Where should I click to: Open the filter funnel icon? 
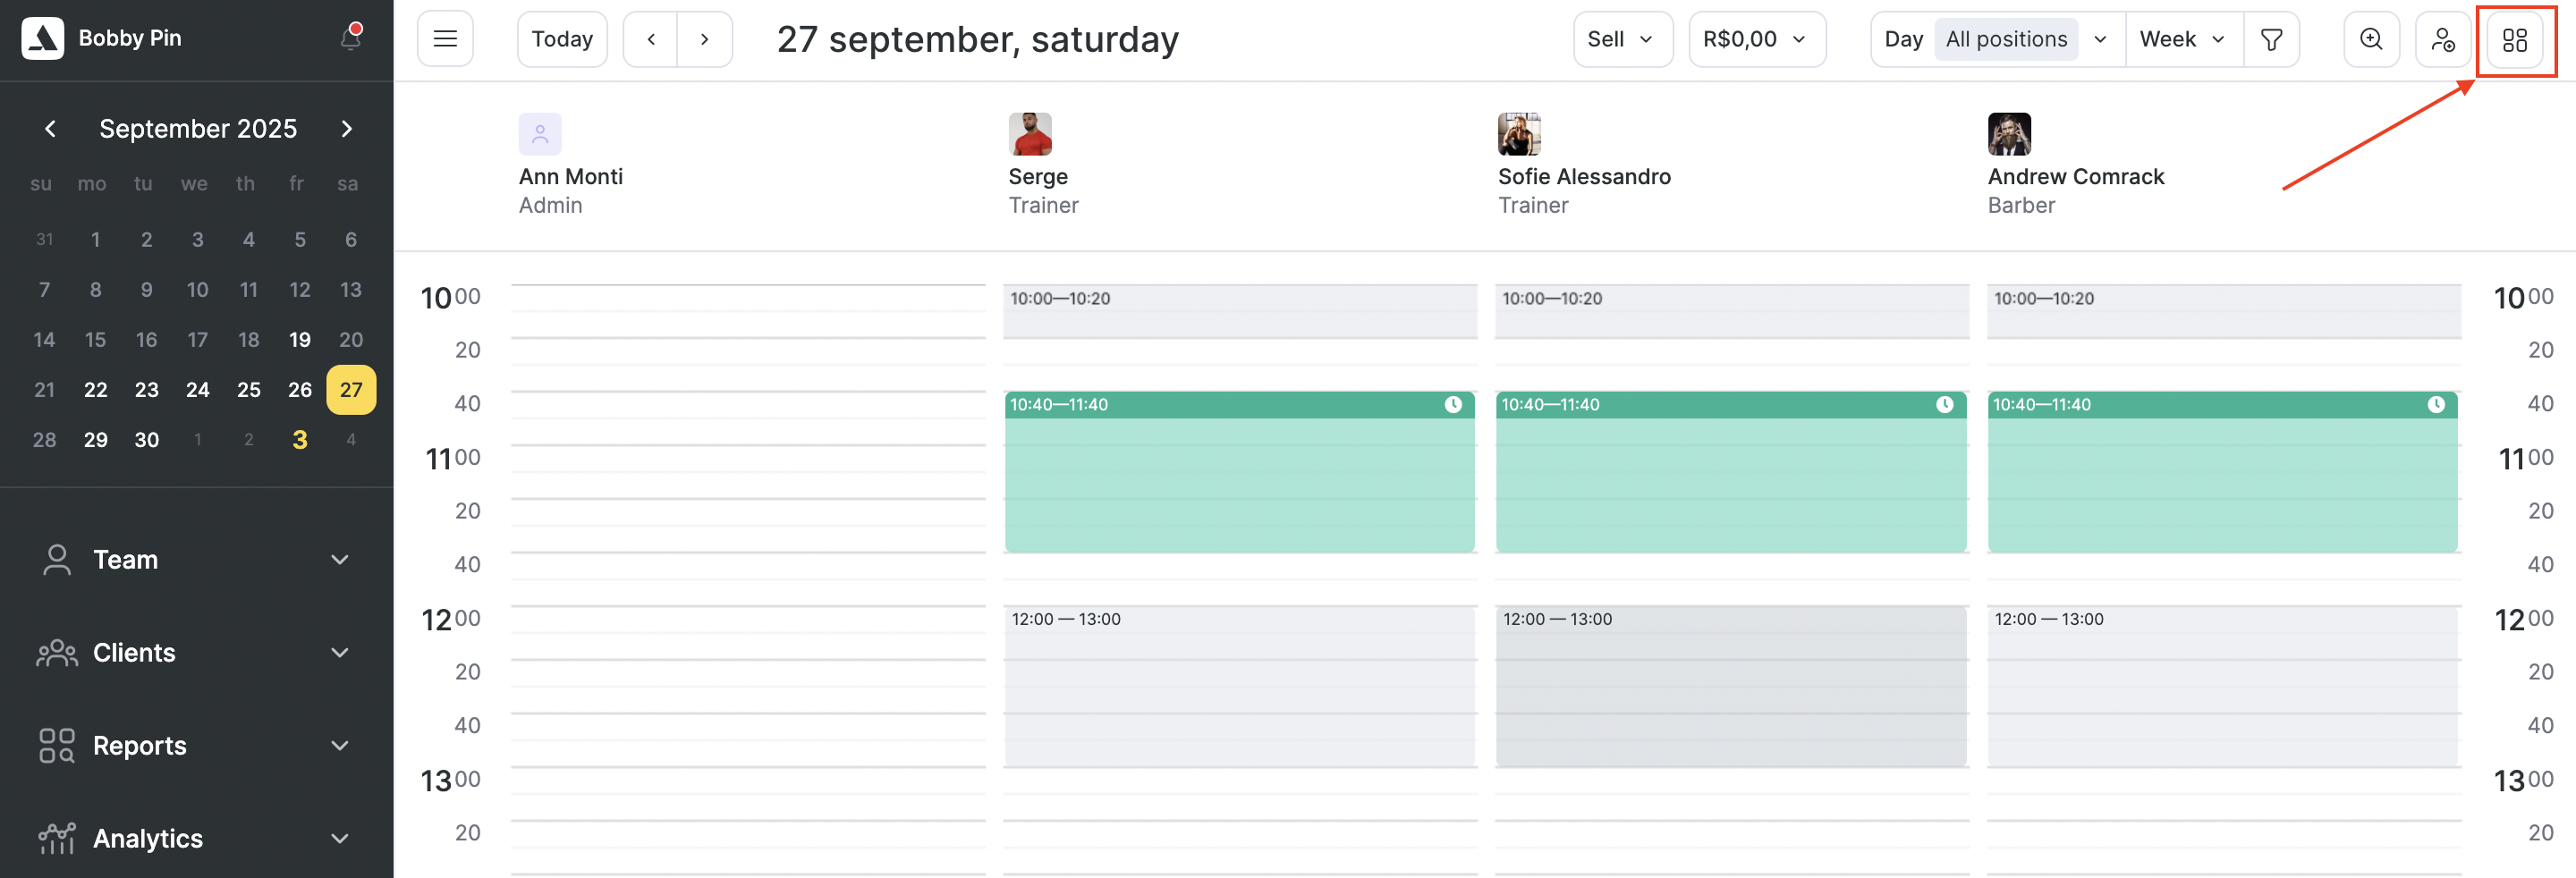(2271, 39)
